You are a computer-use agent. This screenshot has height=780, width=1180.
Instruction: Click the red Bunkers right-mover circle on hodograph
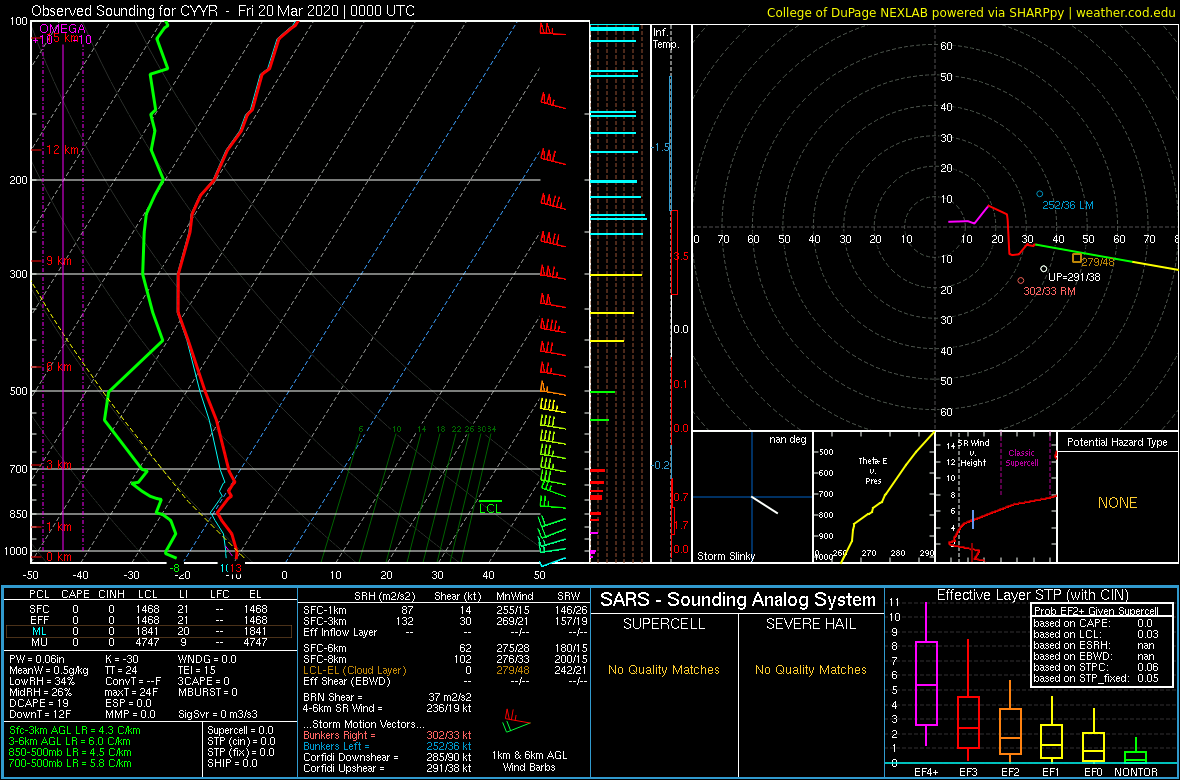(1021, 281)
